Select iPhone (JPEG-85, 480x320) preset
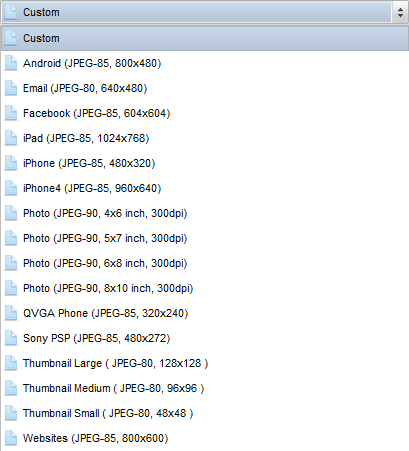 pyautogui.click(x=205, y=163)
